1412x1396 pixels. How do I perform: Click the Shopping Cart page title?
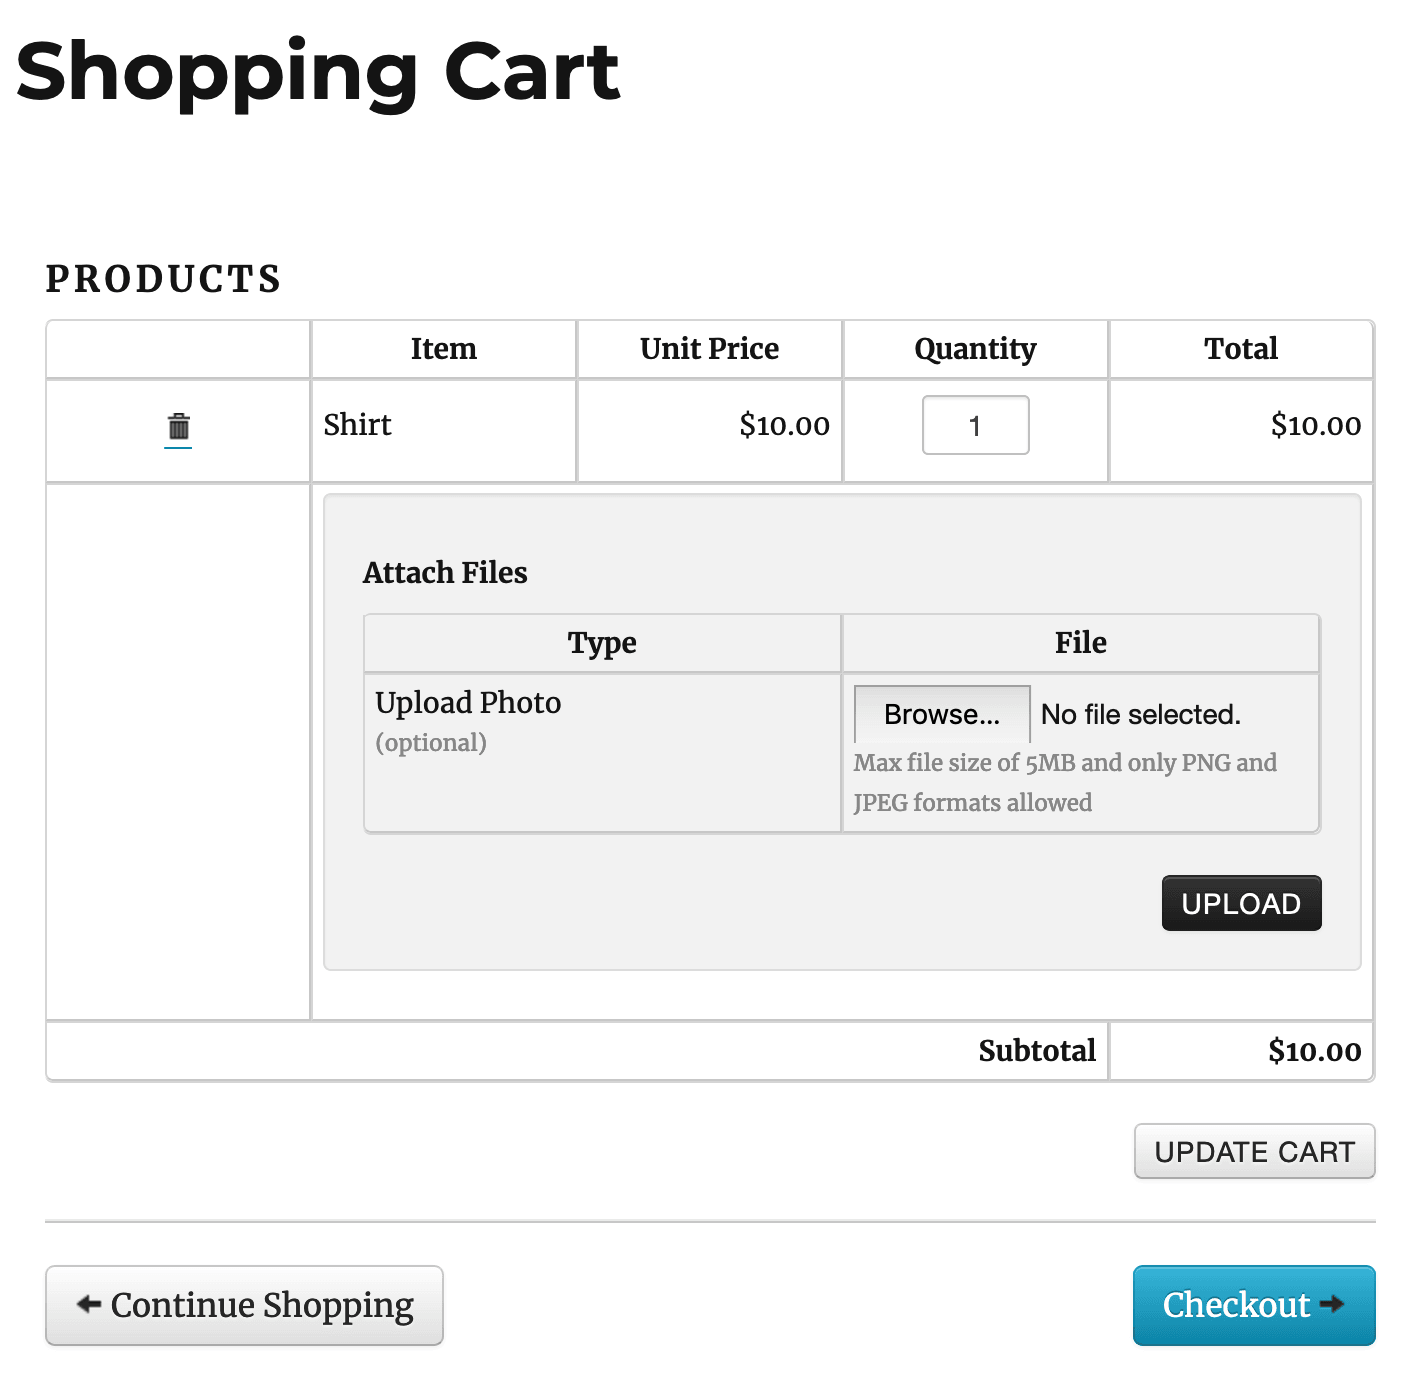(318, 72)
